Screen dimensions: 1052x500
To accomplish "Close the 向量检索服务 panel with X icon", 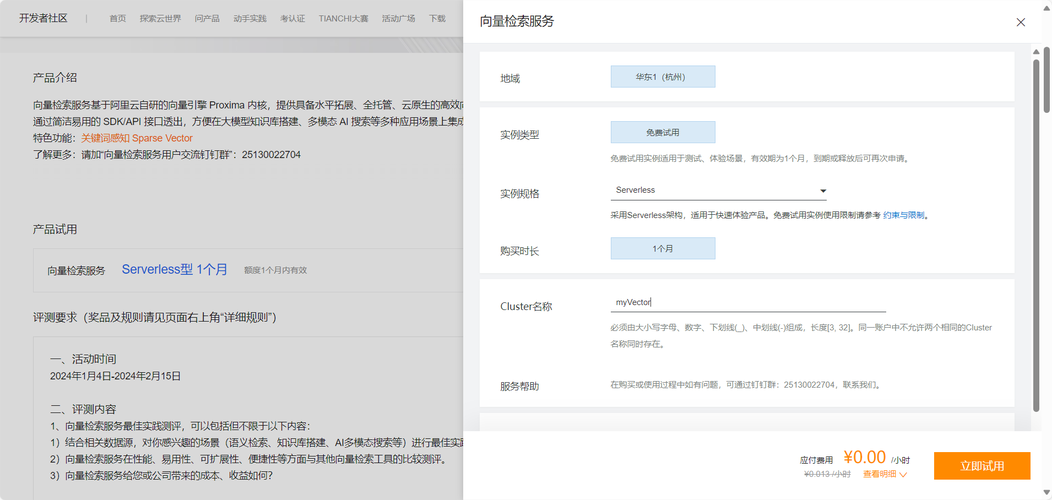I will [x=1020, y=22].
